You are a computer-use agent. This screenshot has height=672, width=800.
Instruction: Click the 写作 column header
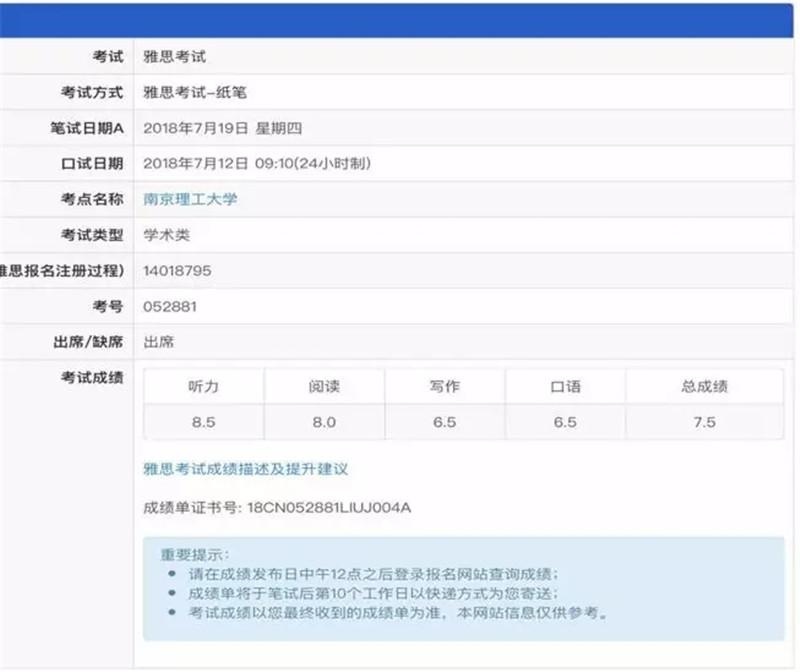pos(445,386)
